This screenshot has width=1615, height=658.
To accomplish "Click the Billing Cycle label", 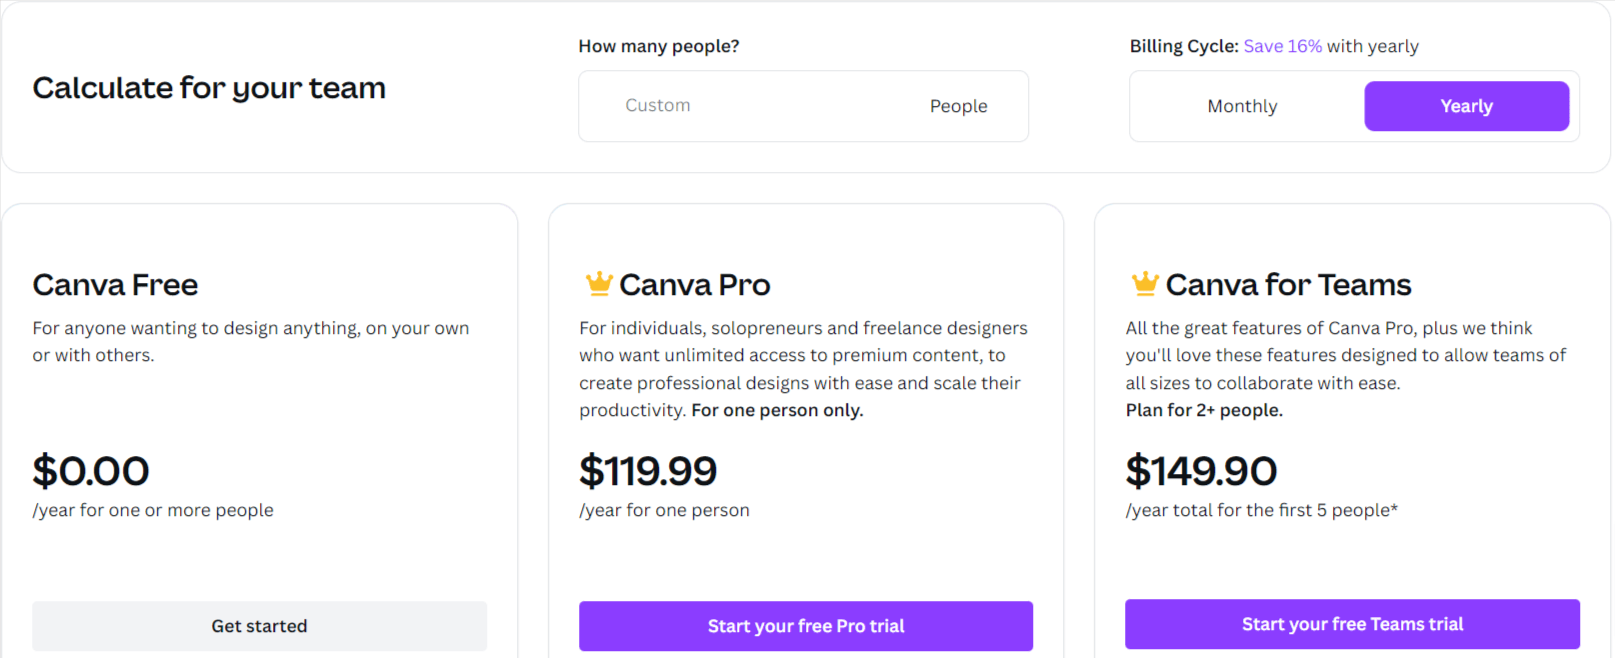I will pos(1184,45).
